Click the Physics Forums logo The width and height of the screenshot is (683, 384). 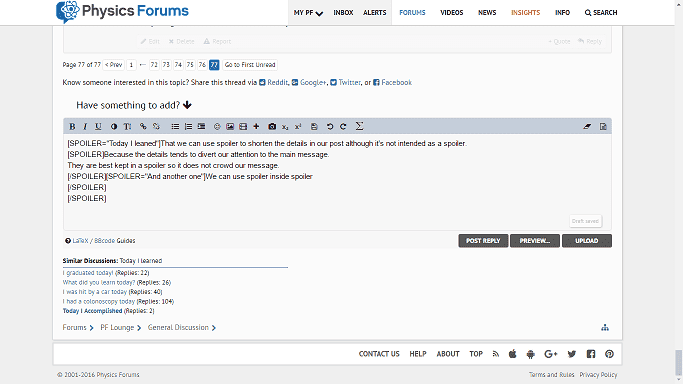coord(122,12)
